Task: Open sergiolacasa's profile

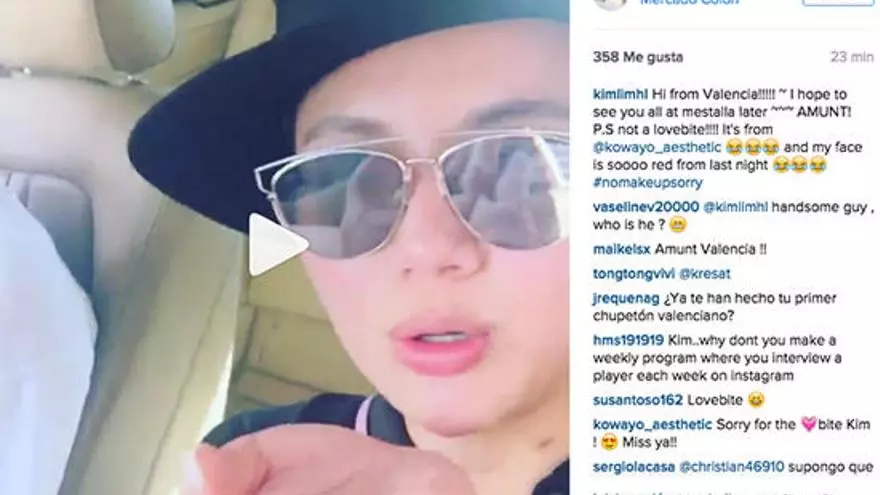Action: [634, 468]
